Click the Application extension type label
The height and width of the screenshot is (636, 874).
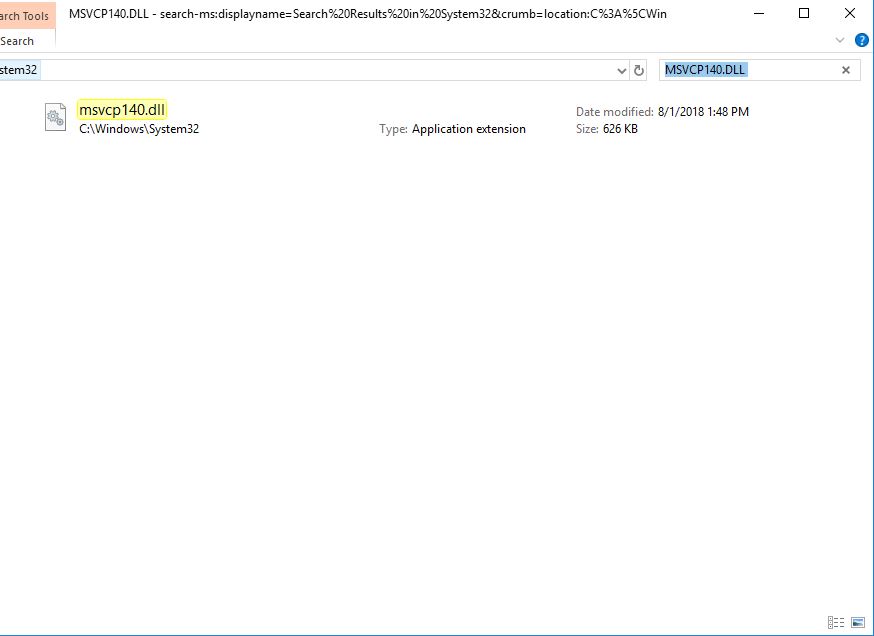[469, 129]
